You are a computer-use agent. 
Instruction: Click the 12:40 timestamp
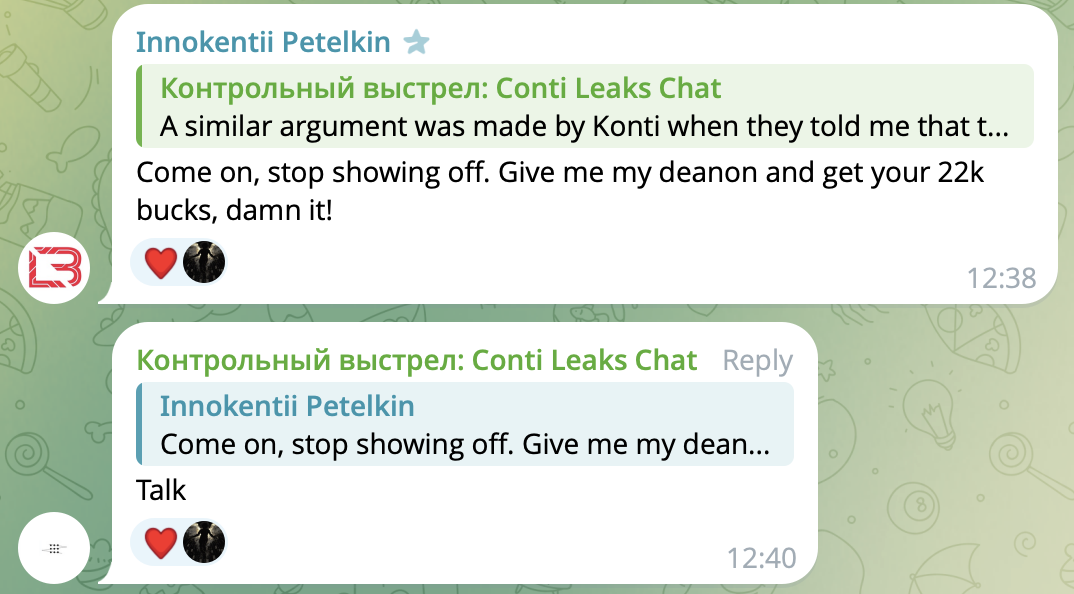(x=761, y=557)
